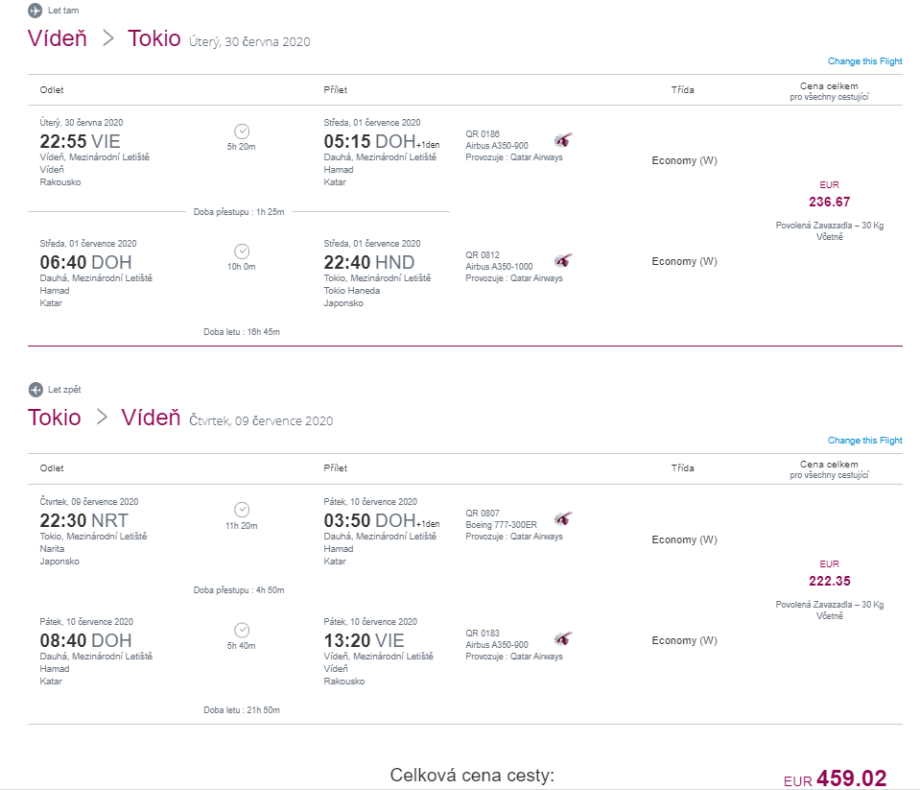Click the 22:40 HND arrival time

tap(369, 262)
